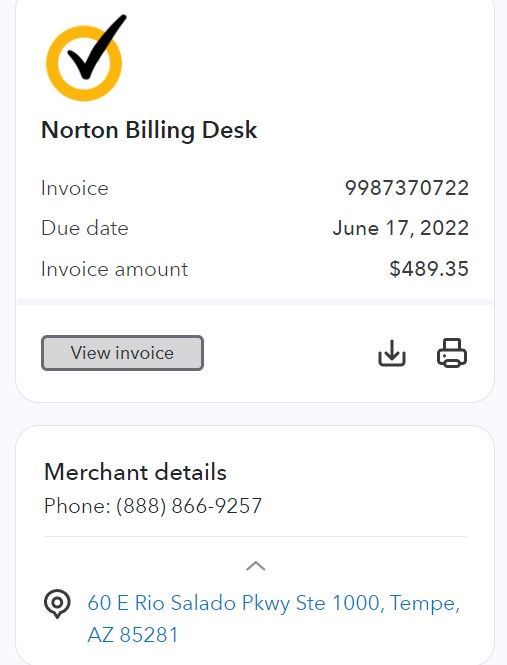Image resolution: width=507 pixels, height=665 pixels.
Task: Open the View invoice button
Action: [x=122, y=353]
